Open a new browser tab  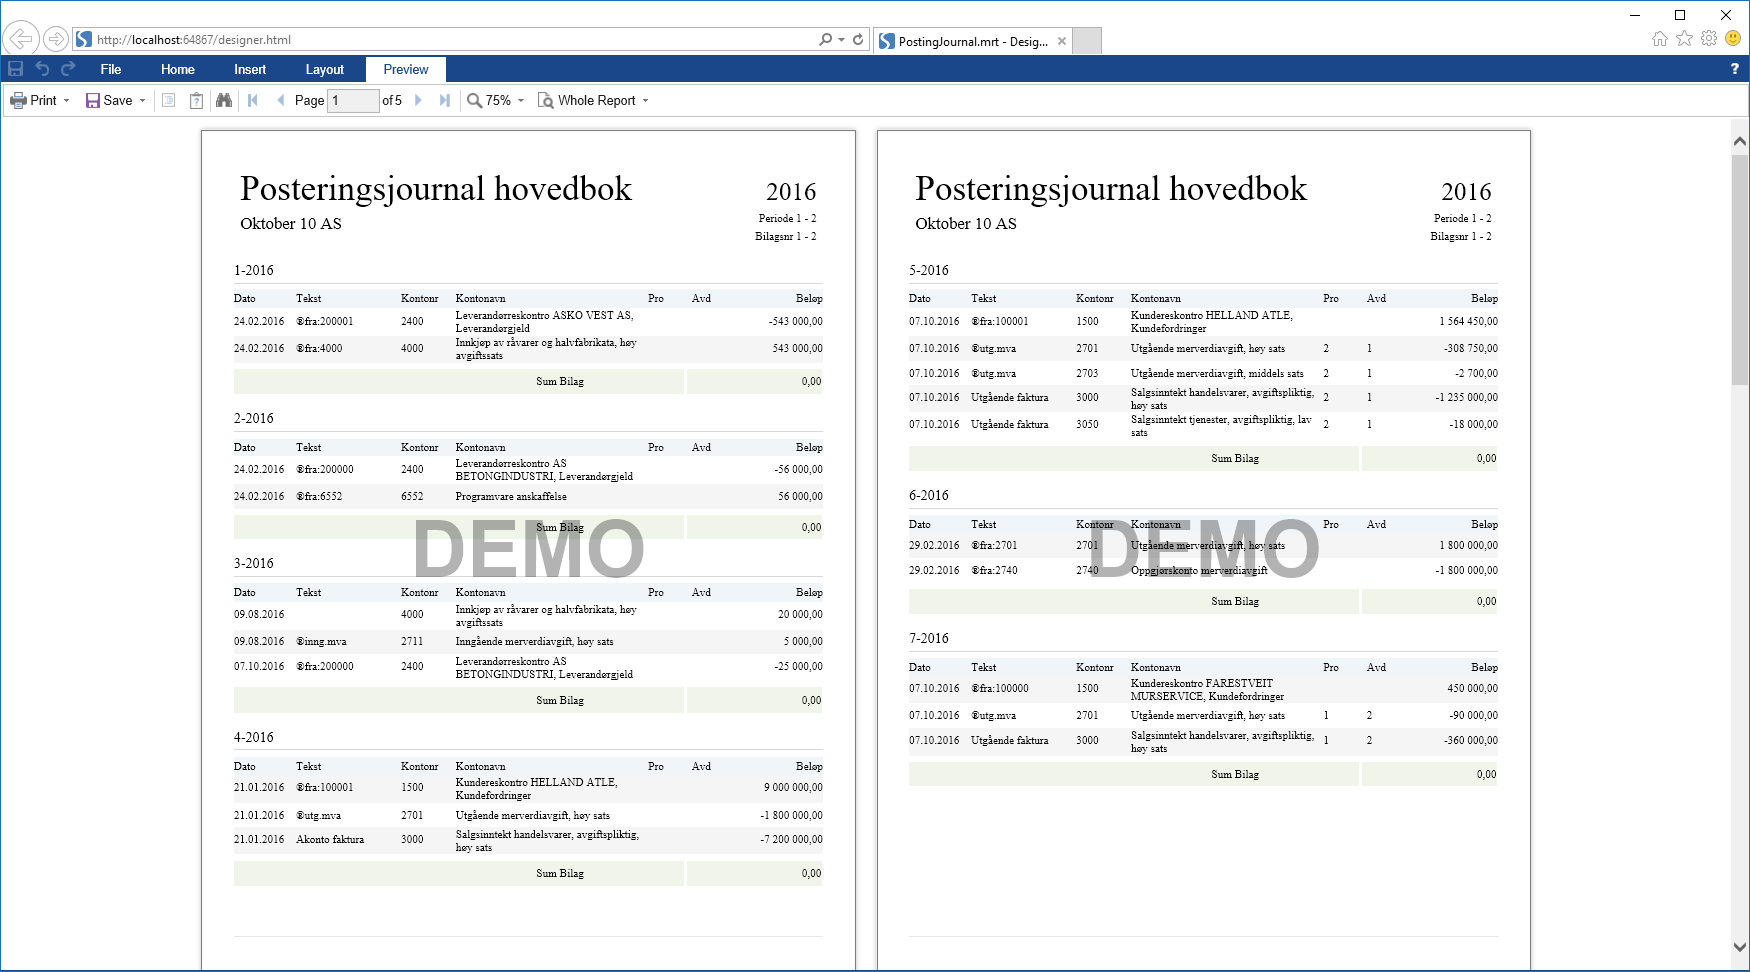point(1087,41)
